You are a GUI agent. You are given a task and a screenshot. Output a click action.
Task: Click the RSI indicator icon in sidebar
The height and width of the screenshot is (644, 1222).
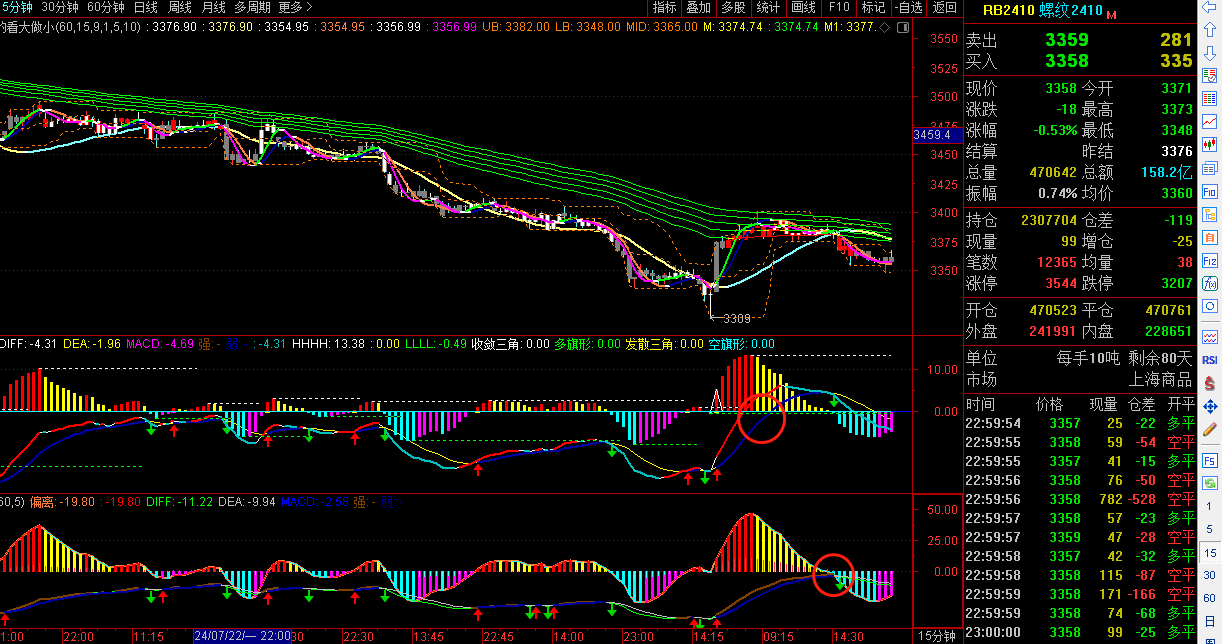[1210, 360]
